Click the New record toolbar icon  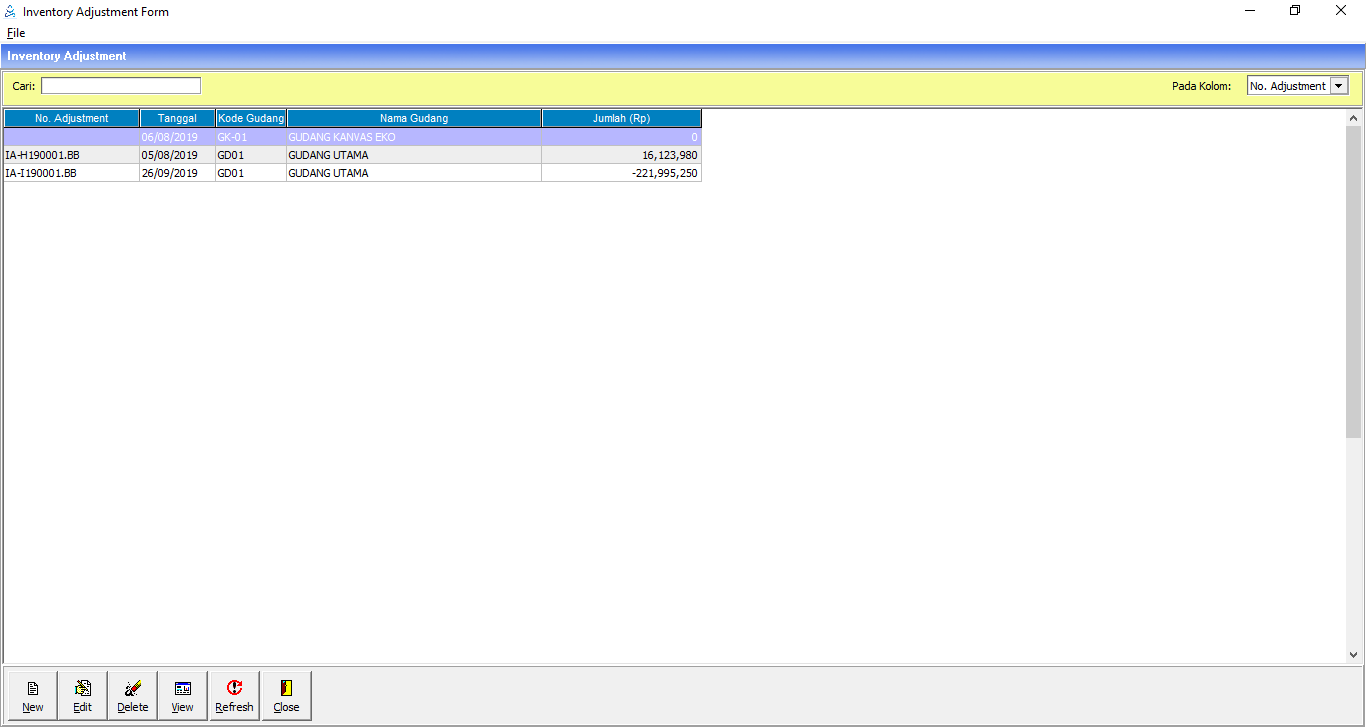pos(32,689)
